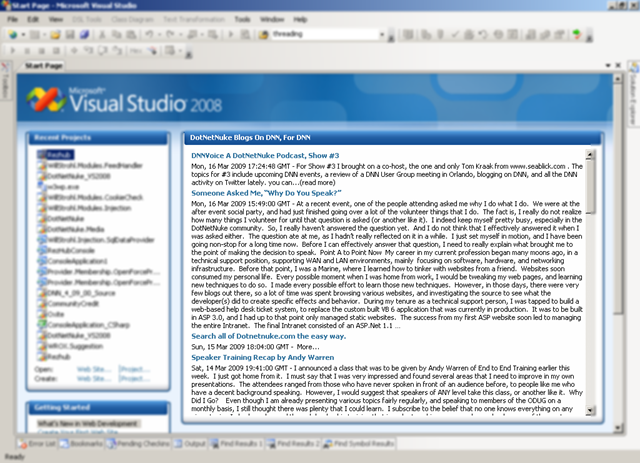Click the source control Undo Checkout icon

coord(483,35)
